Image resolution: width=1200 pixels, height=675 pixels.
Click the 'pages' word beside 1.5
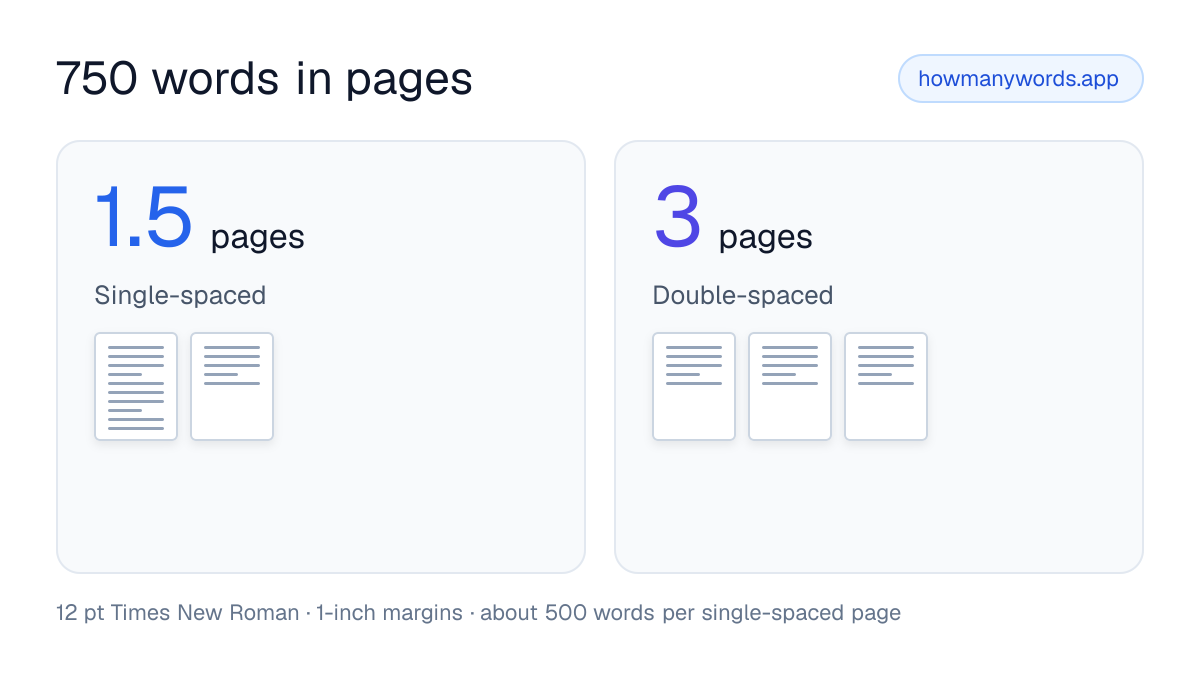[258, 238]
